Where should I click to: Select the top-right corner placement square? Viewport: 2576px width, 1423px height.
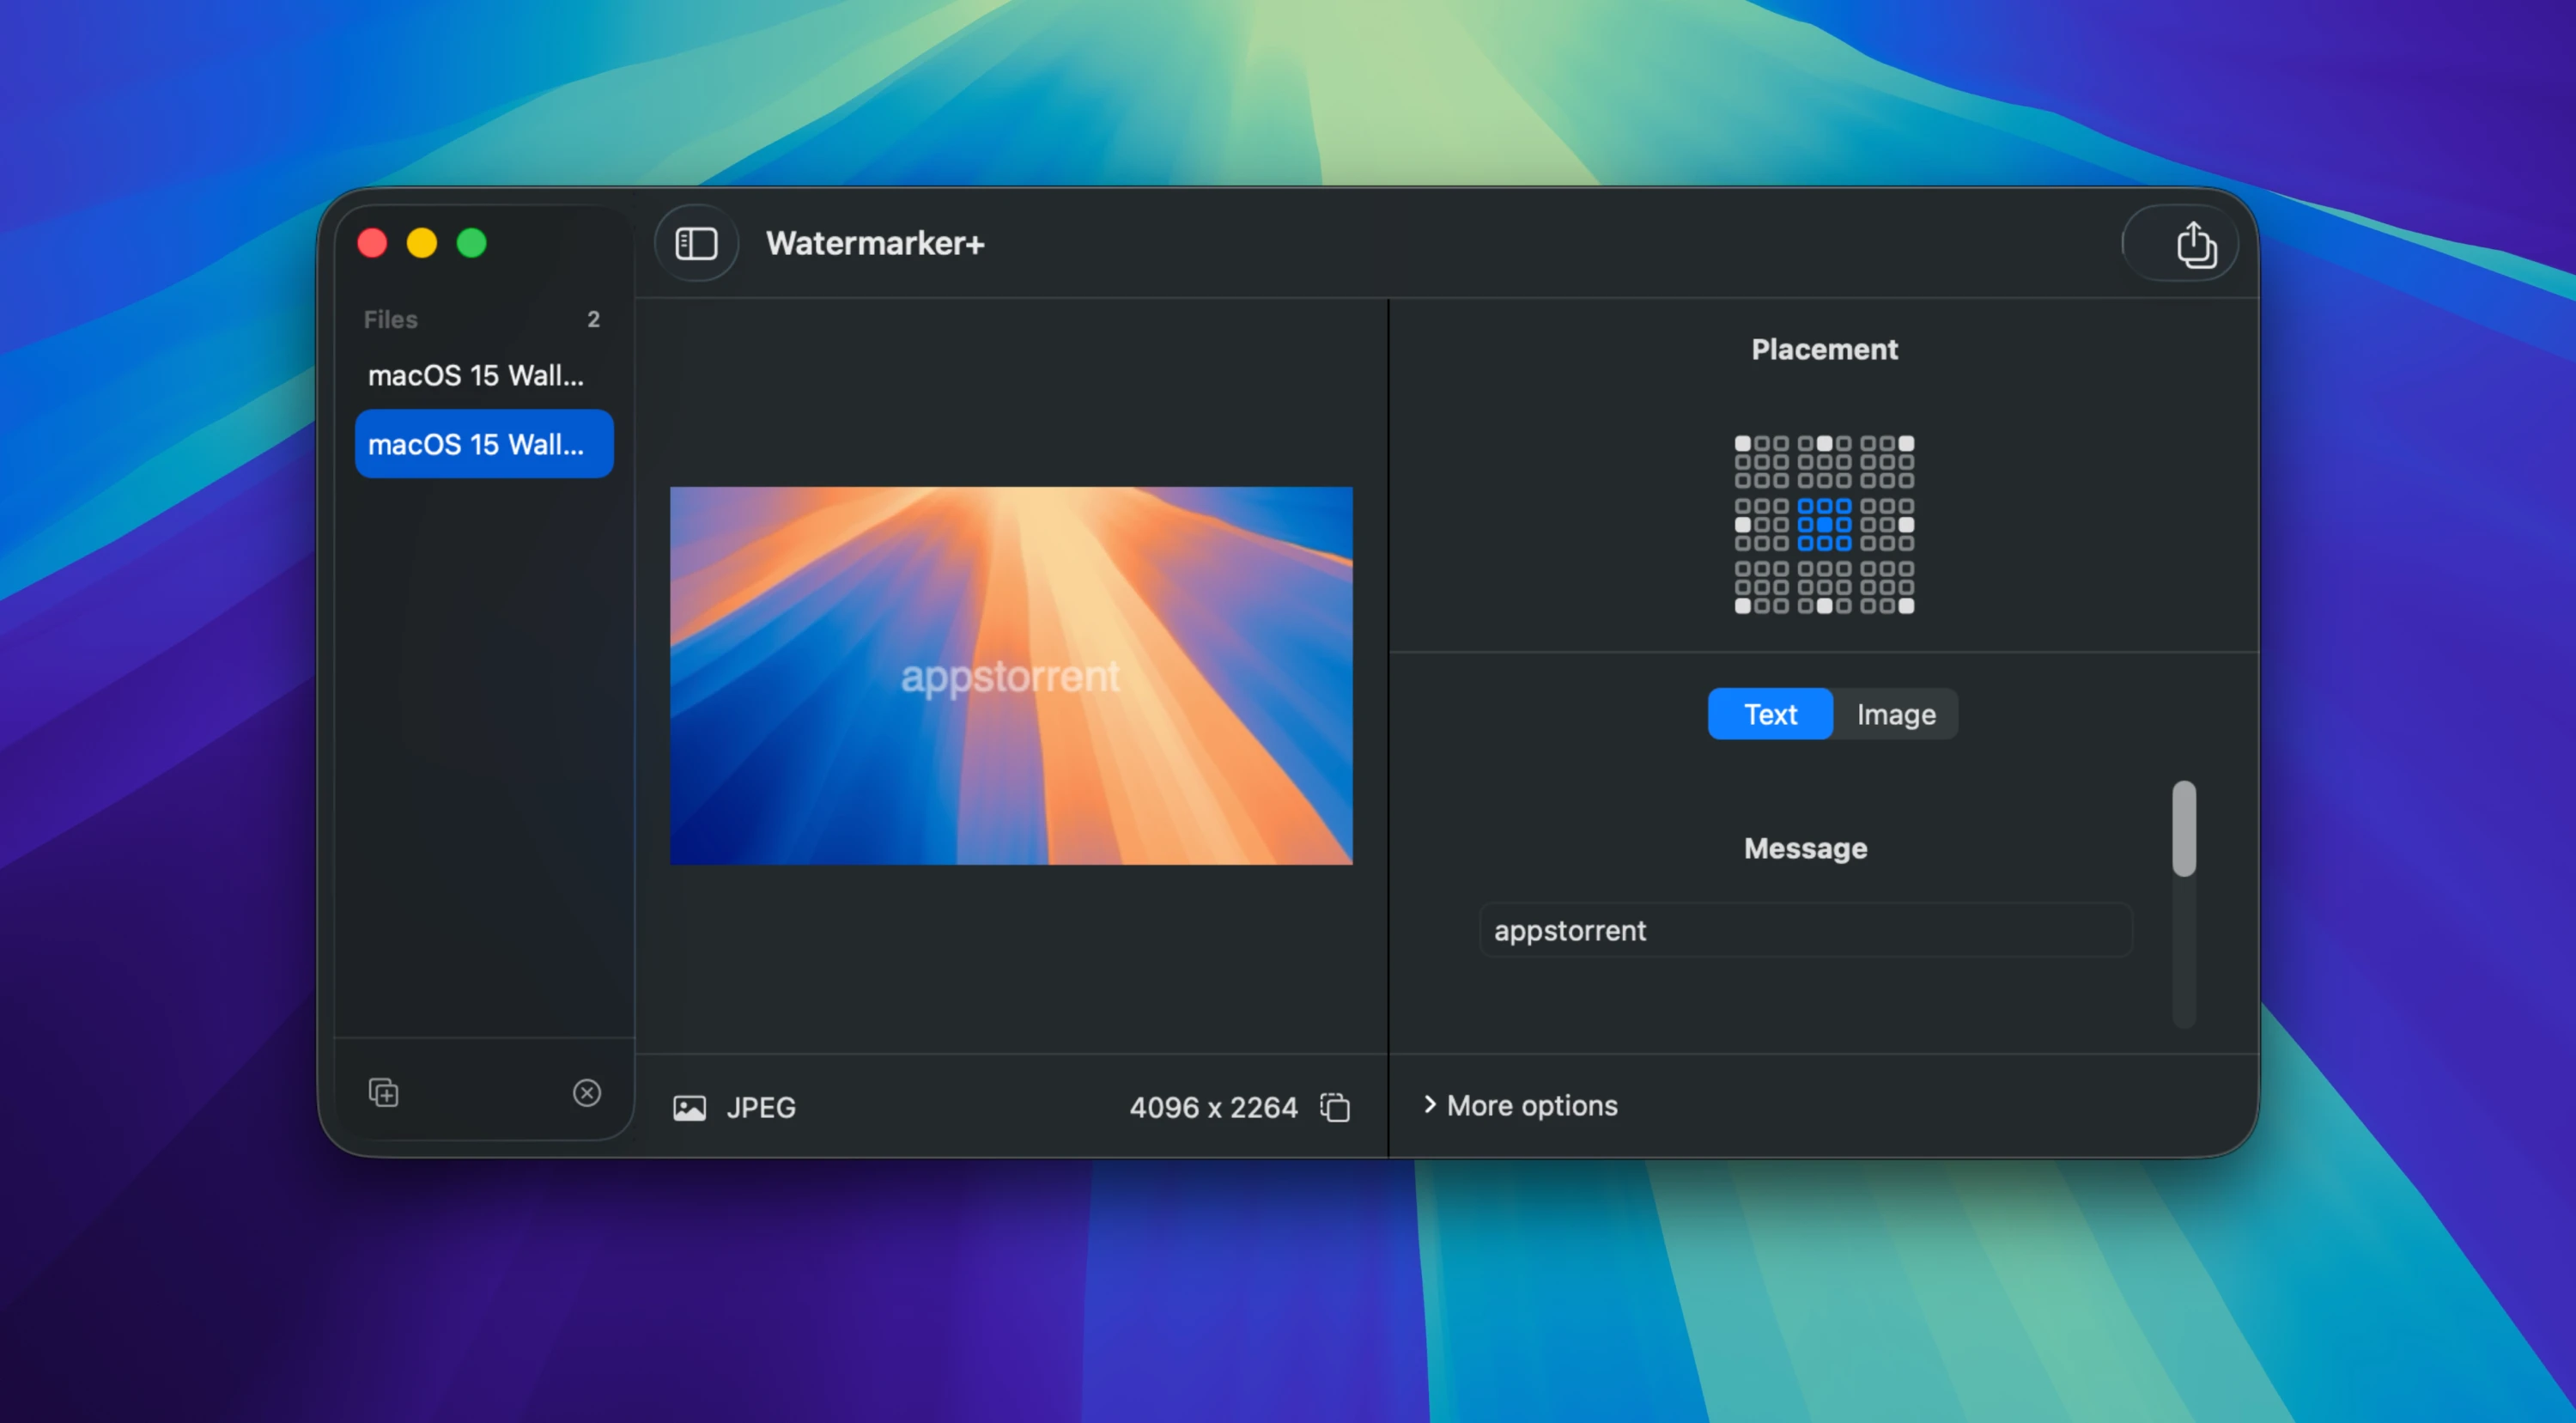(x=1907, y=443)
